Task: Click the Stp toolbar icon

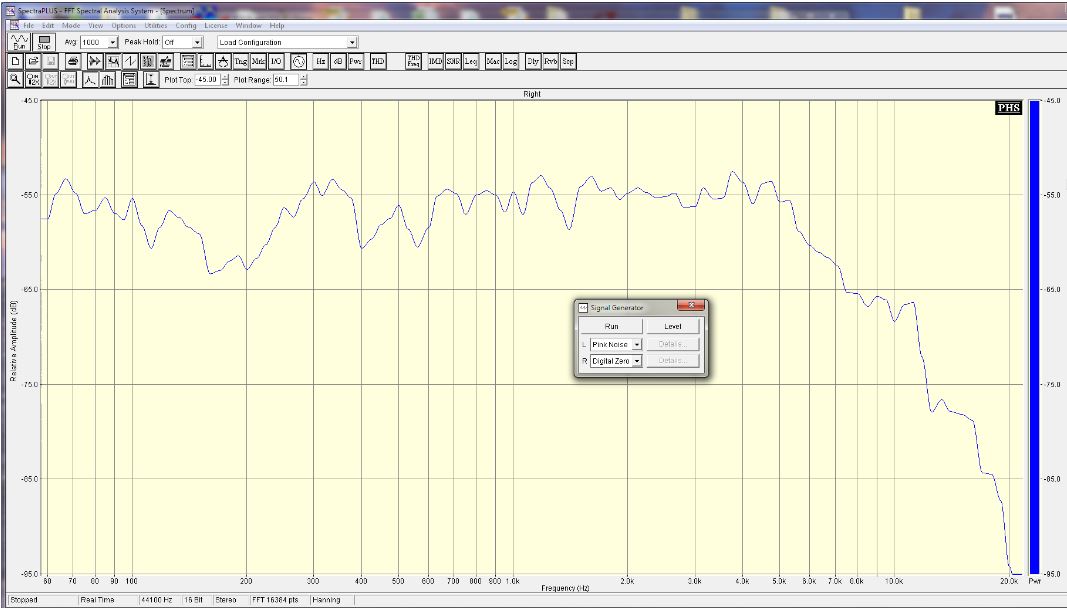Action: (x=568, y=61)
